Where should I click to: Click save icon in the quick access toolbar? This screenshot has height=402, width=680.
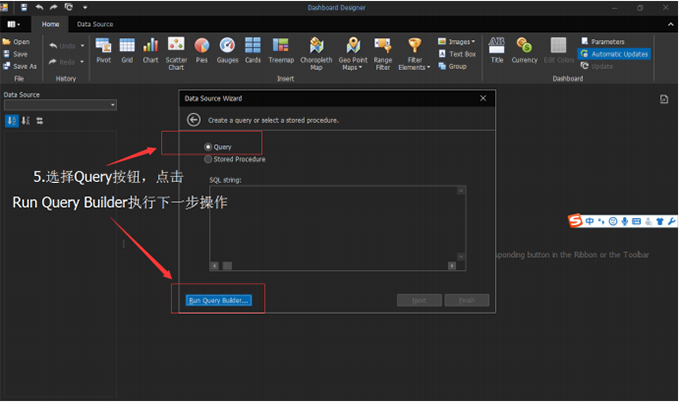tap(24, 7)
